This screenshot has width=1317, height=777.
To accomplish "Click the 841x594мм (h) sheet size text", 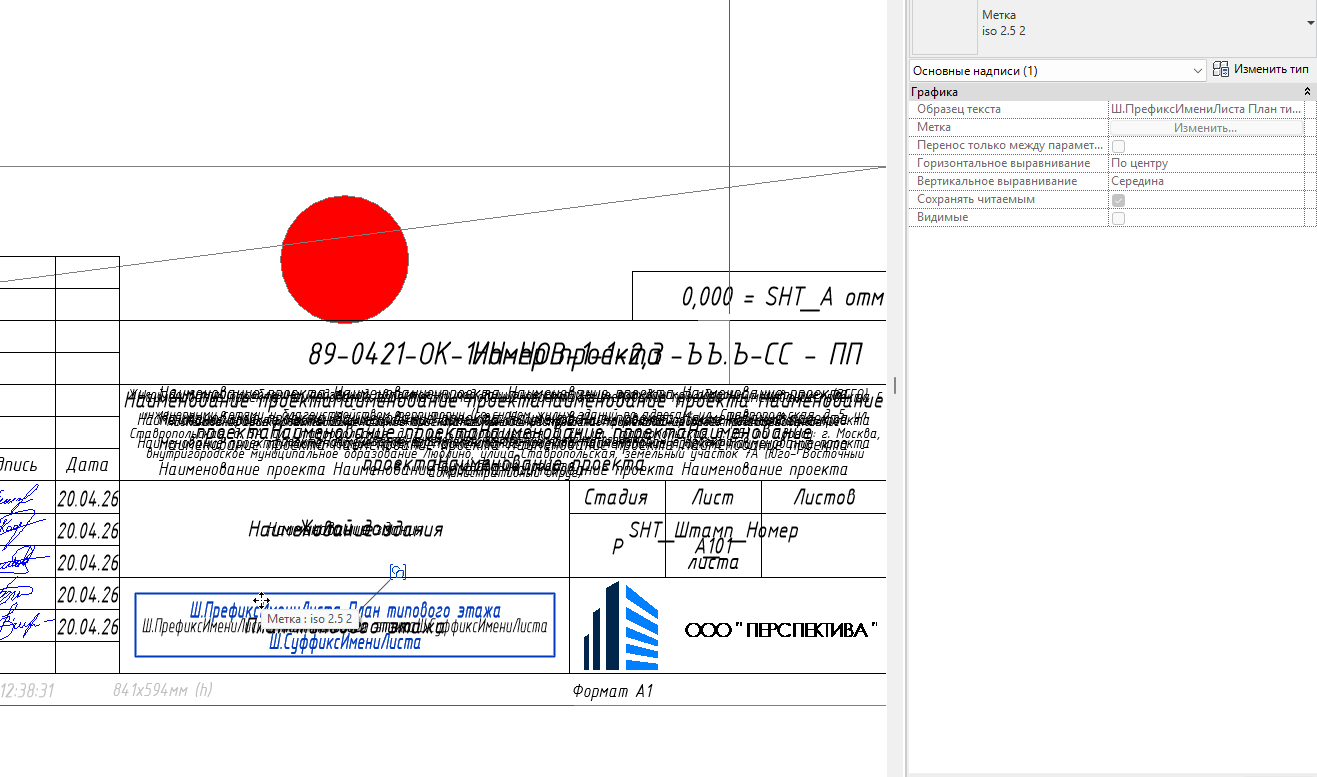I will point(164,689).
